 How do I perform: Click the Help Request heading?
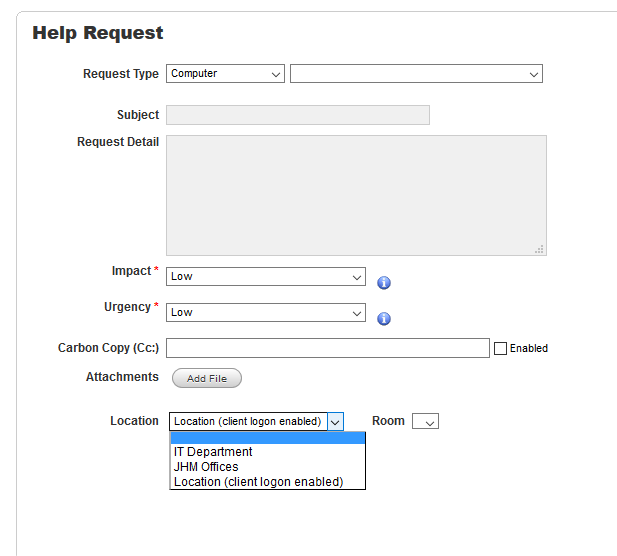click(x=98, y=33)
